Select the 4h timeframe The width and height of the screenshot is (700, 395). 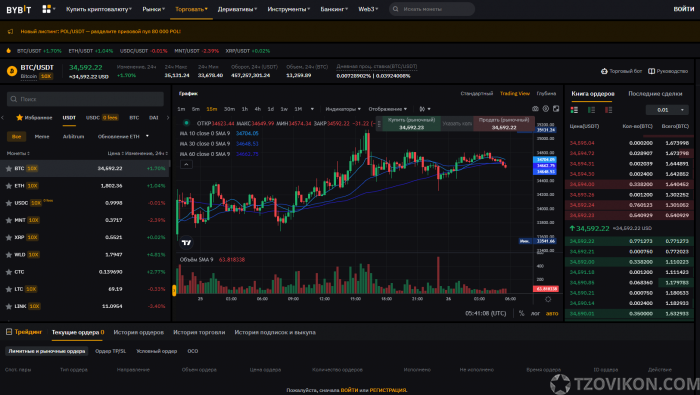pyautogui.click(x=258, y=109)
